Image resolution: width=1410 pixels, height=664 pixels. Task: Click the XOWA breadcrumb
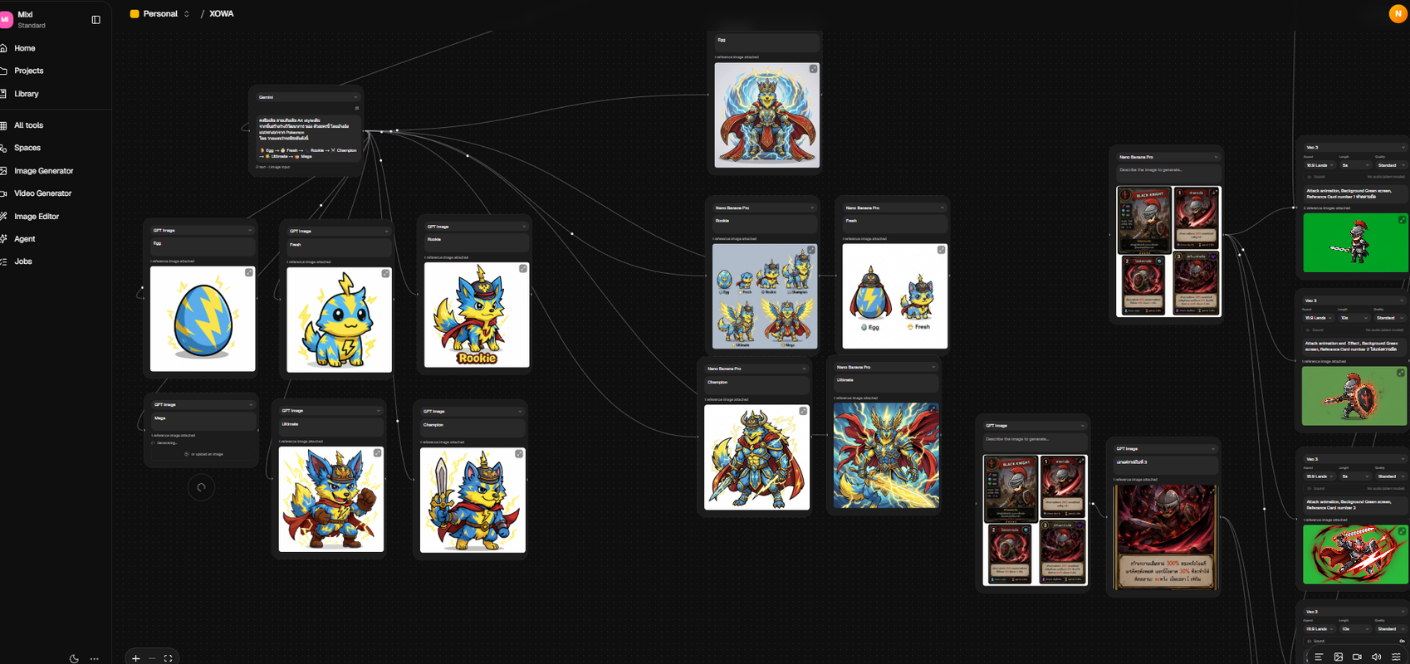tap(221, 14)
